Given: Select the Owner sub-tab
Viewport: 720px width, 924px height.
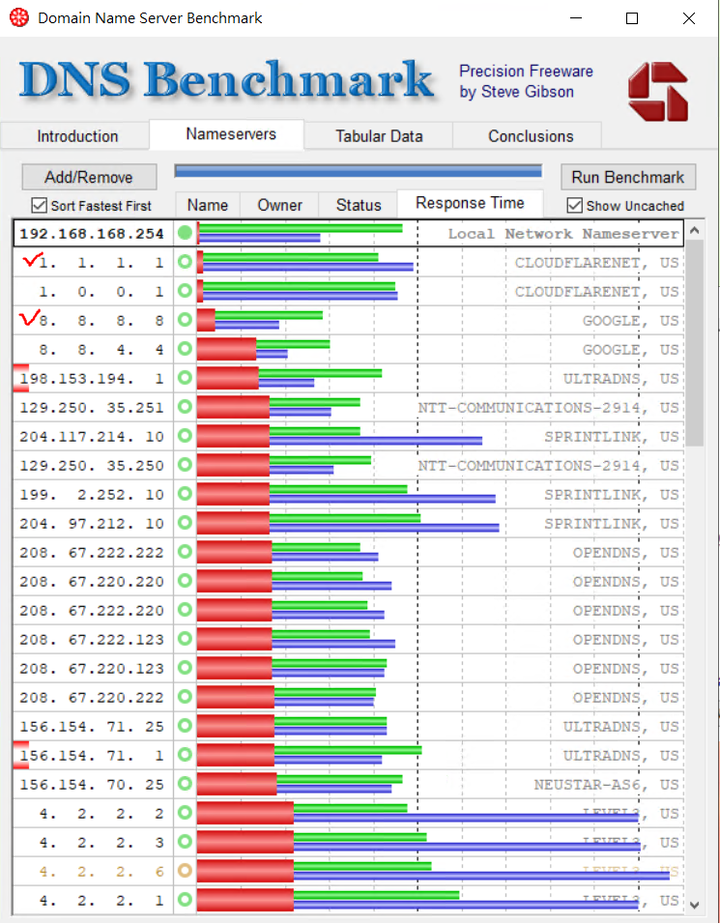Looking at the screenshot, I should click(279, 205).
